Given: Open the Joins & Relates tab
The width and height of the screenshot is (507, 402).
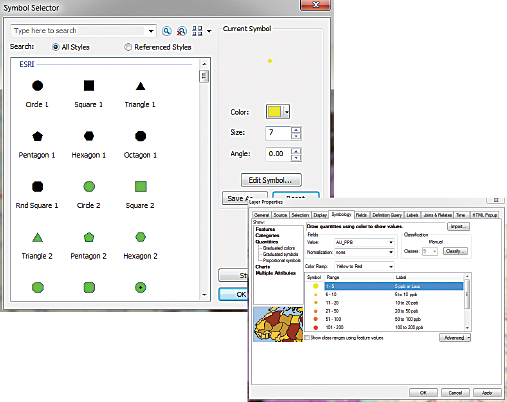Looking at the screenshot, I should [437, 215].
